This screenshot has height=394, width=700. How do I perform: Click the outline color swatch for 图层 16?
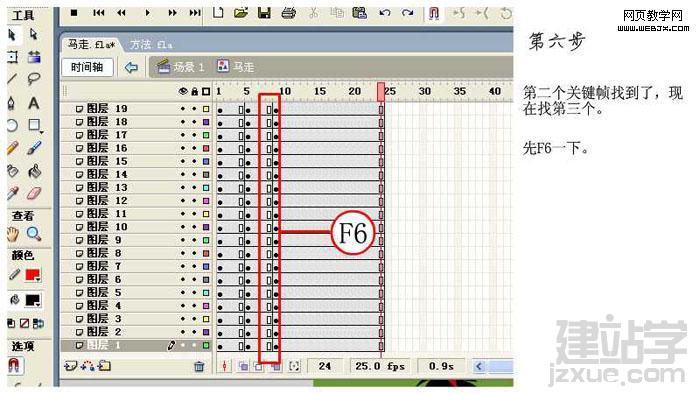(x=206, y=148)
